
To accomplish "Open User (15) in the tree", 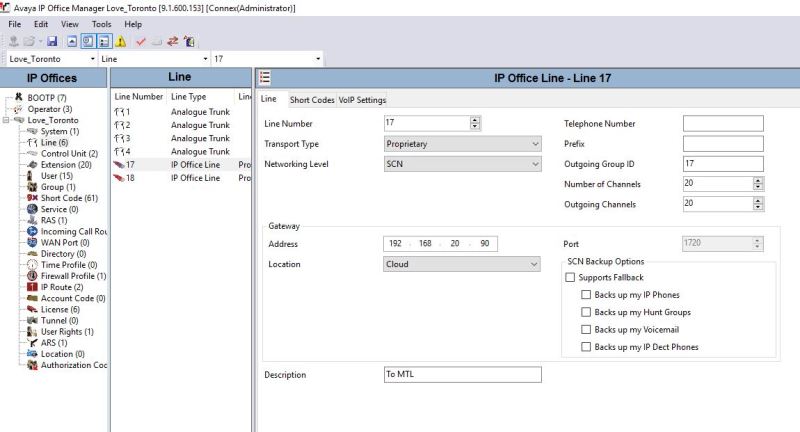I will tap(57, 176).
